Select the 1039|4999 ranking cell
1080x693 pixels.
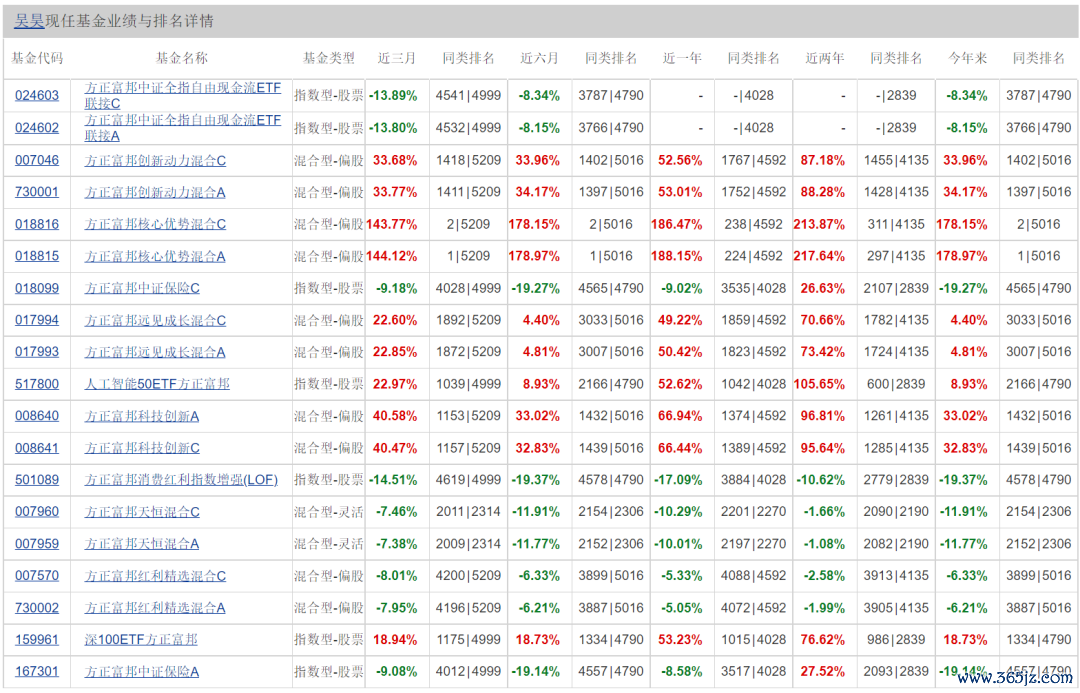click(x=468, y=384)
